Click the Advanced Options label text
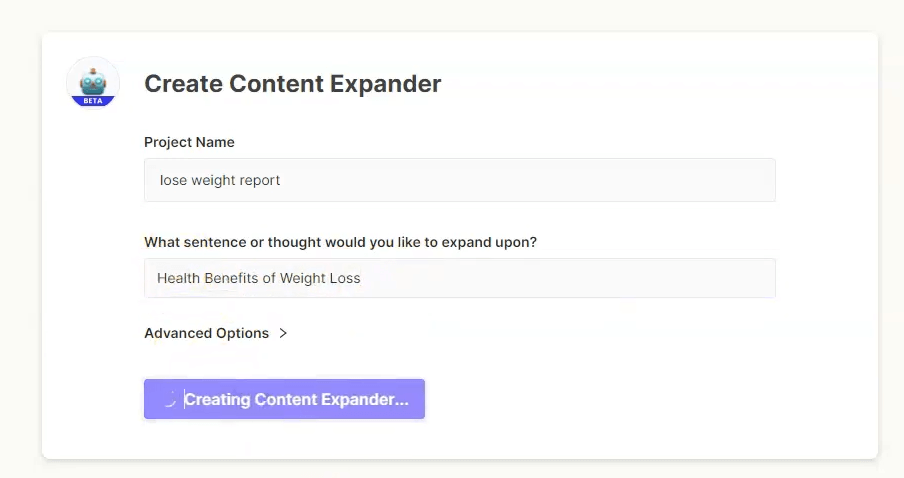Image resolution: width=904 pixels, height=478 pixels. click(206, 333)
